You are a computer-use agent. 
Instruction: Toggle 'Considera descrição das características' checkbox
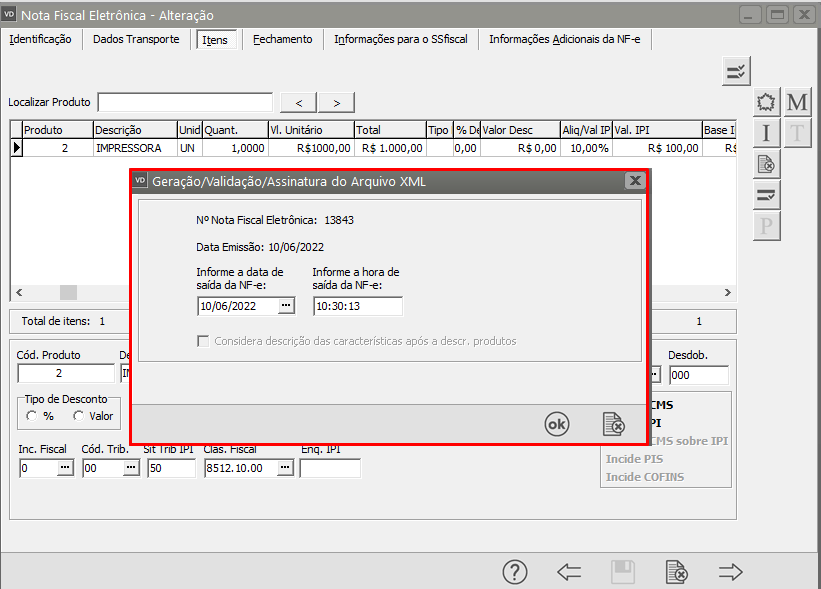(204, 341)
